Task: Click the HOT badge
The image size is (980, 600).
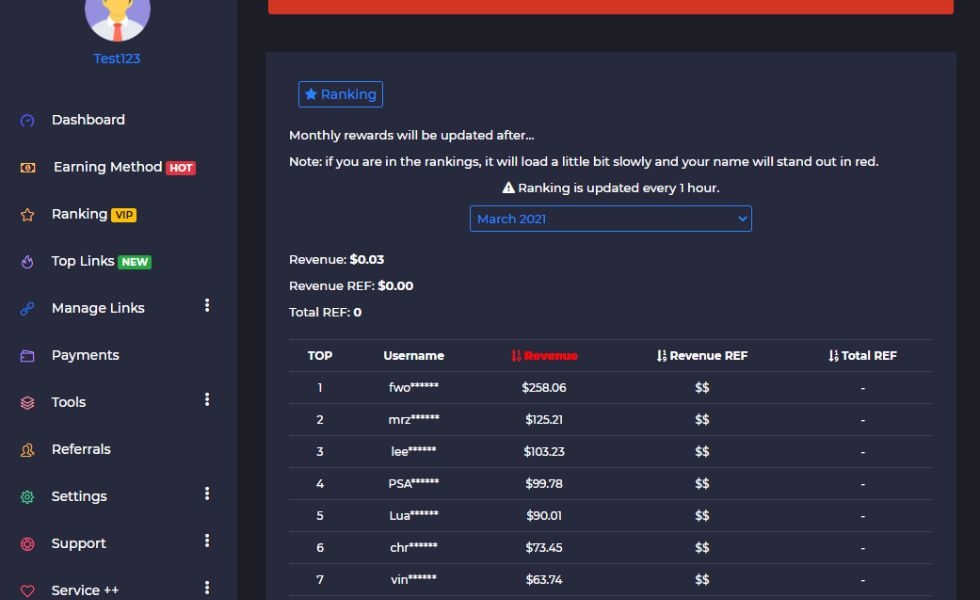Action: 181,168
